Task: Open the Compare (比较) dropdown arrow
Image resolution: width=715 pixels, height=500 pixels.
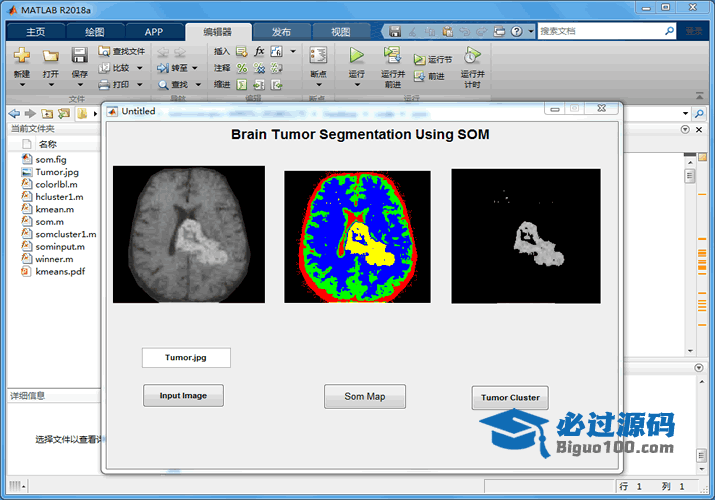Action: tap(140, 68)
